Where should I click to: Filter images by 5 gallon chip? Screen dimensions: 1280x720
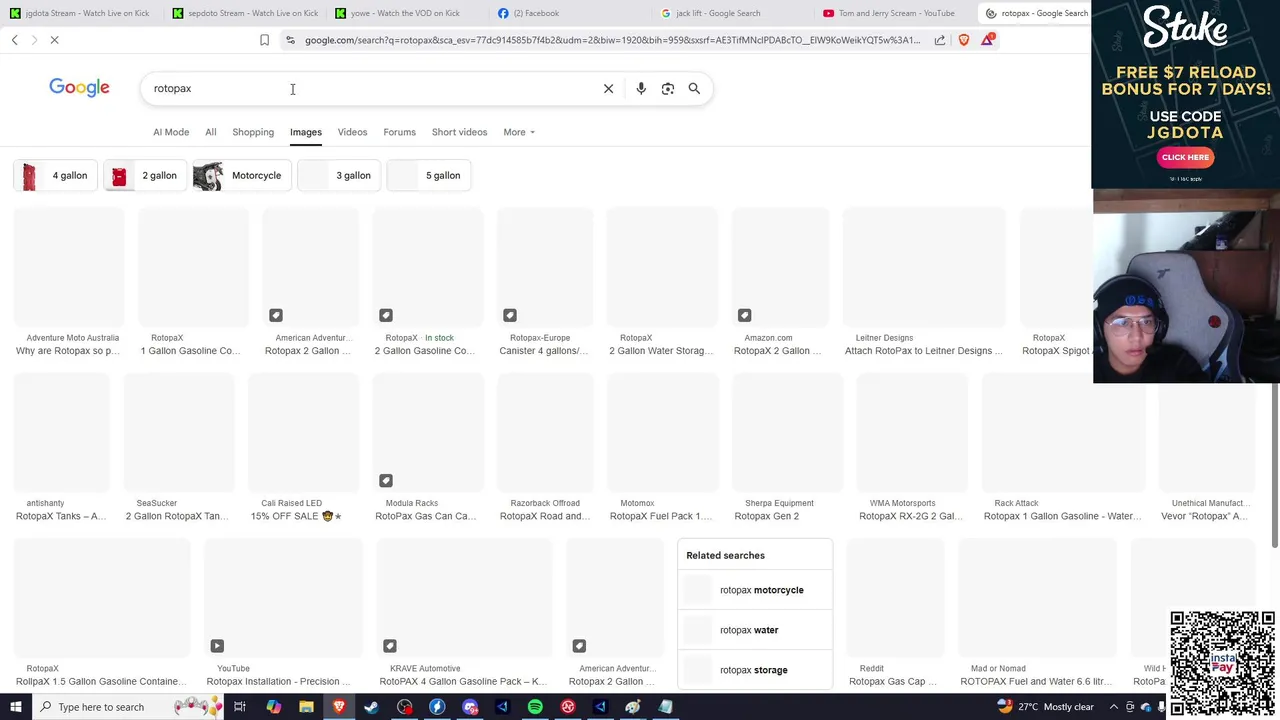pyautogui.click(x=429, y=175)
